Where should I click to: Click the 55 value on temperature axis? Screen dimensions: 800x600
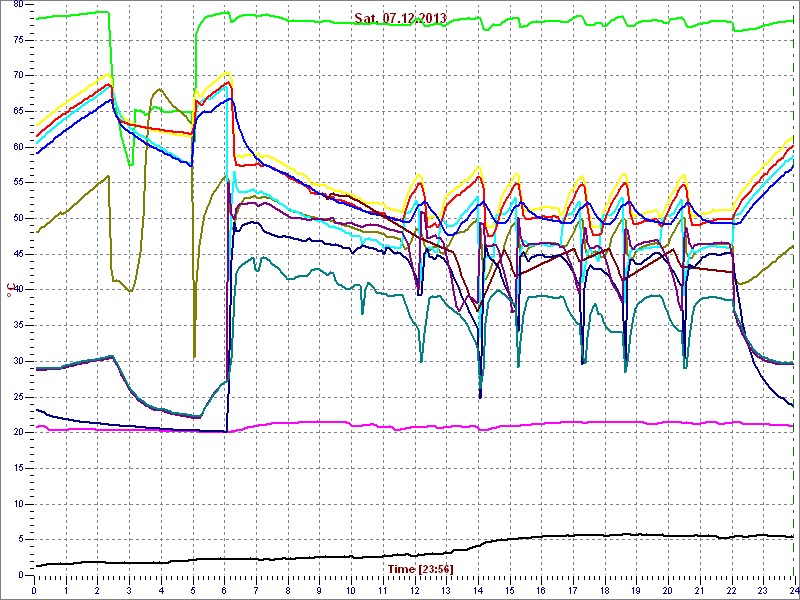pyautogui.click(x=18, y=183)
